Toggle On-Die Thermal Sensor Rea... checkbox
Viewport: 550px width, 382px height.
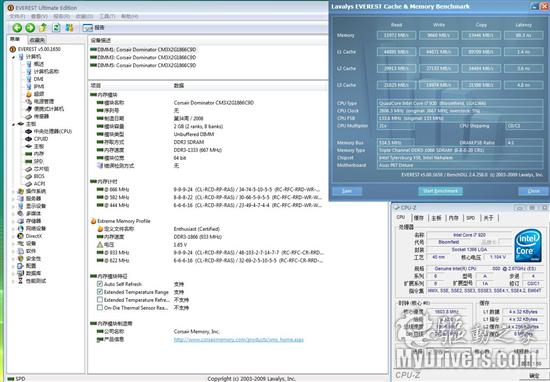click(x=100, y=308)
